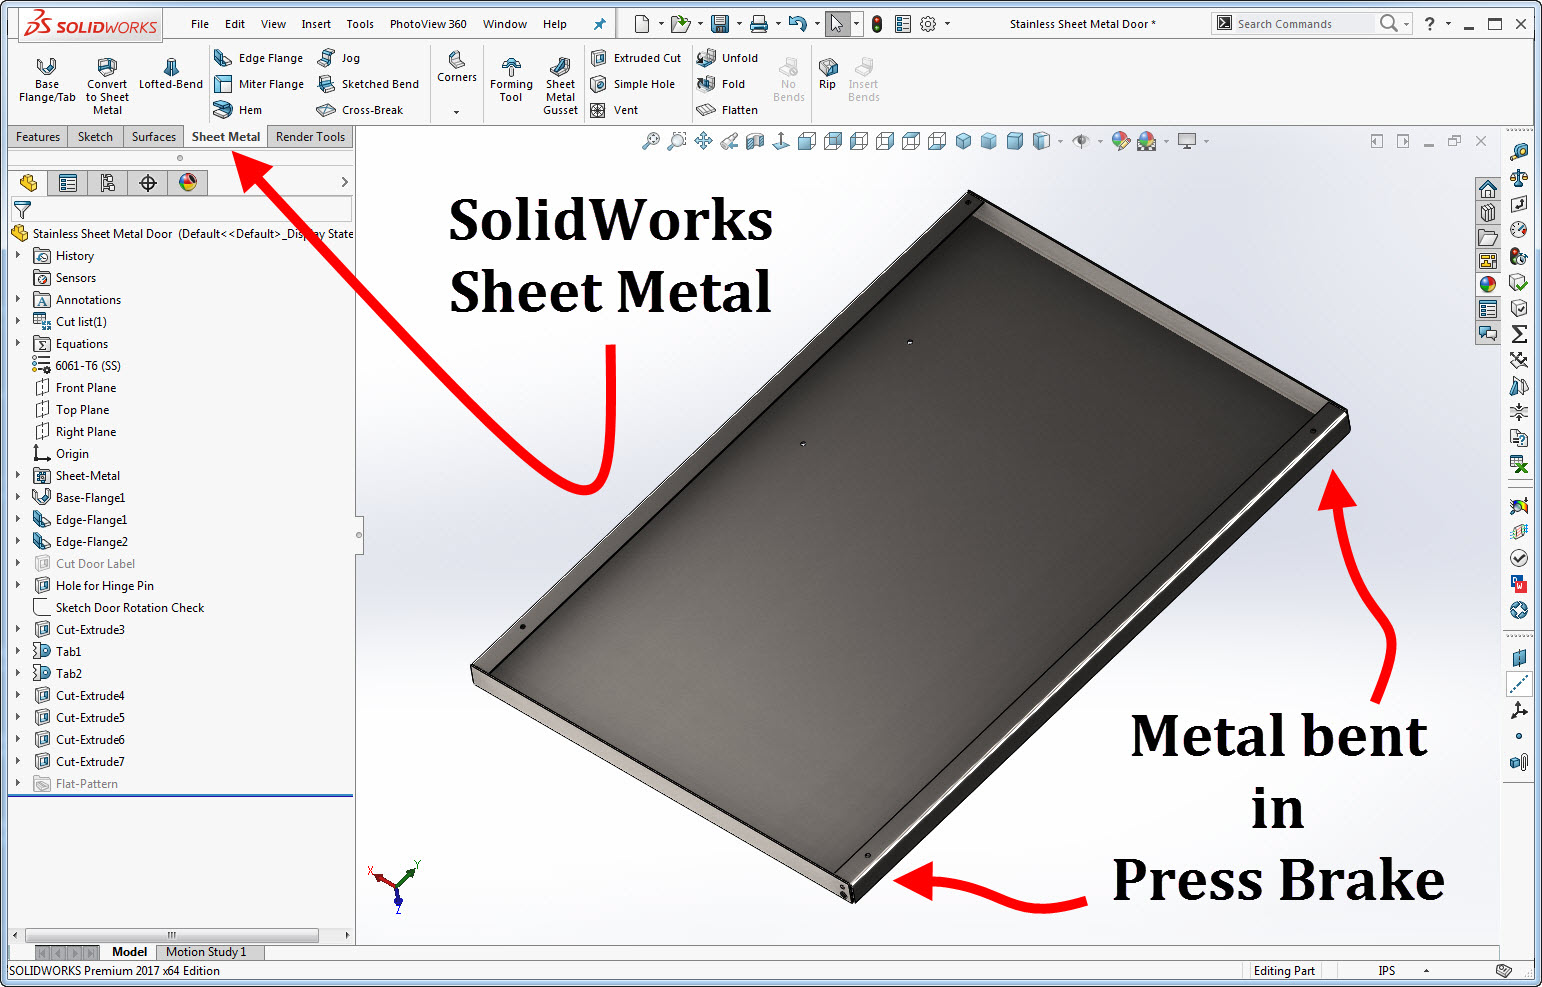The width and height of the screenshot is (1542, 987).
Task: Select the Simple Hole tool
Action: pyautogui.click(x=632, y=84)
